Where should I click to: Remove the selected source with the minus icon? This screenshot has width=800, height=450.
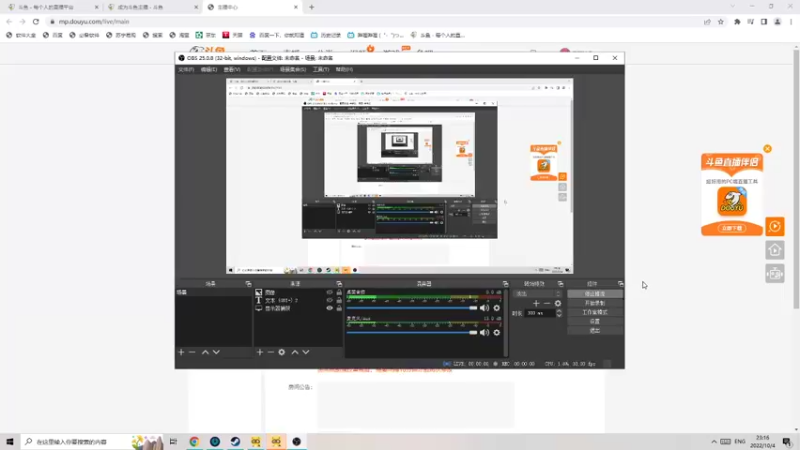[271, 352]
